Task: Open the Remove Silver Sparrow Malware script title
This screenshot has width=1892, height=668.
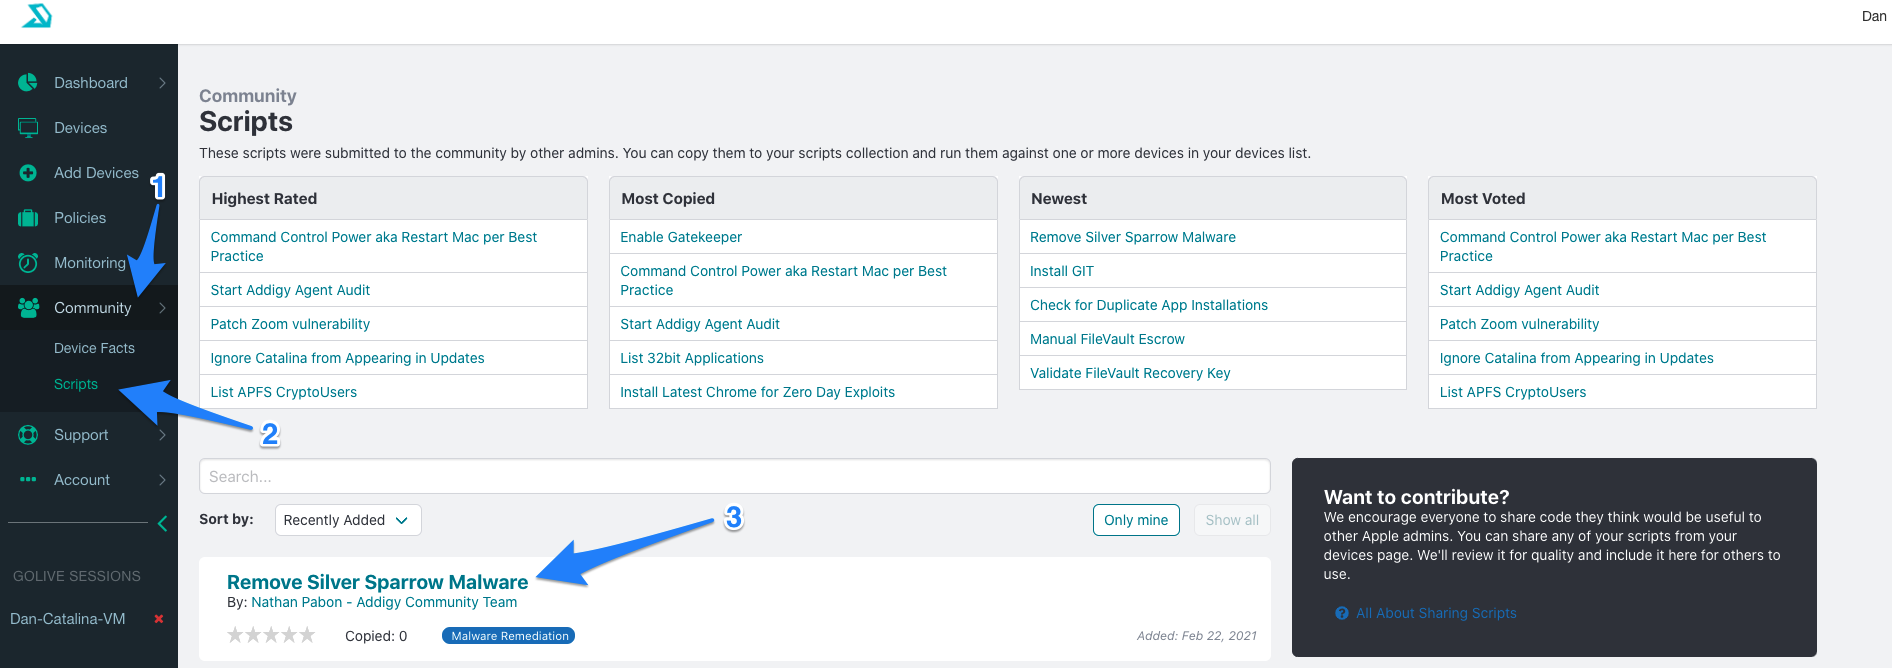Action: pyautogui.click(x=377, y=582)
